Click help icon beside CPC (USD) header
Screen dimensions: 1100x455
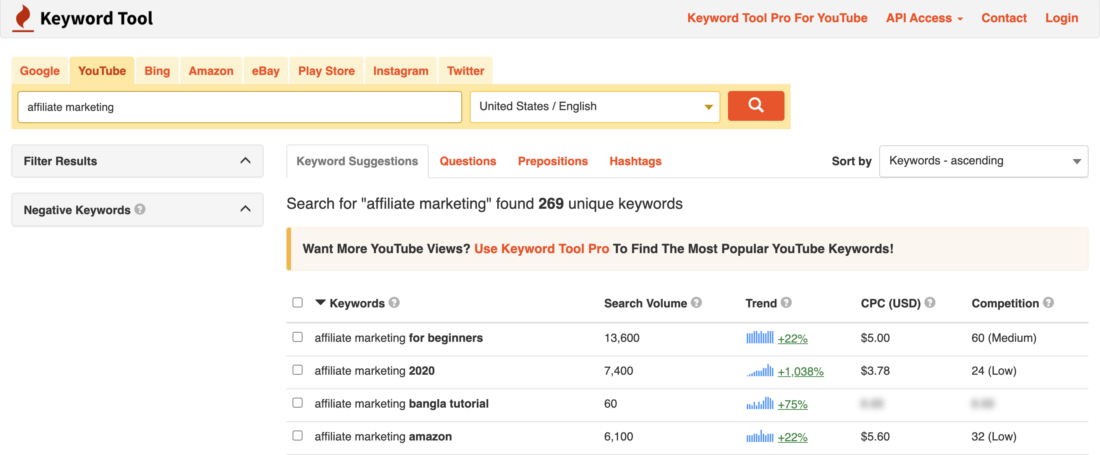(x=930, y=303)
